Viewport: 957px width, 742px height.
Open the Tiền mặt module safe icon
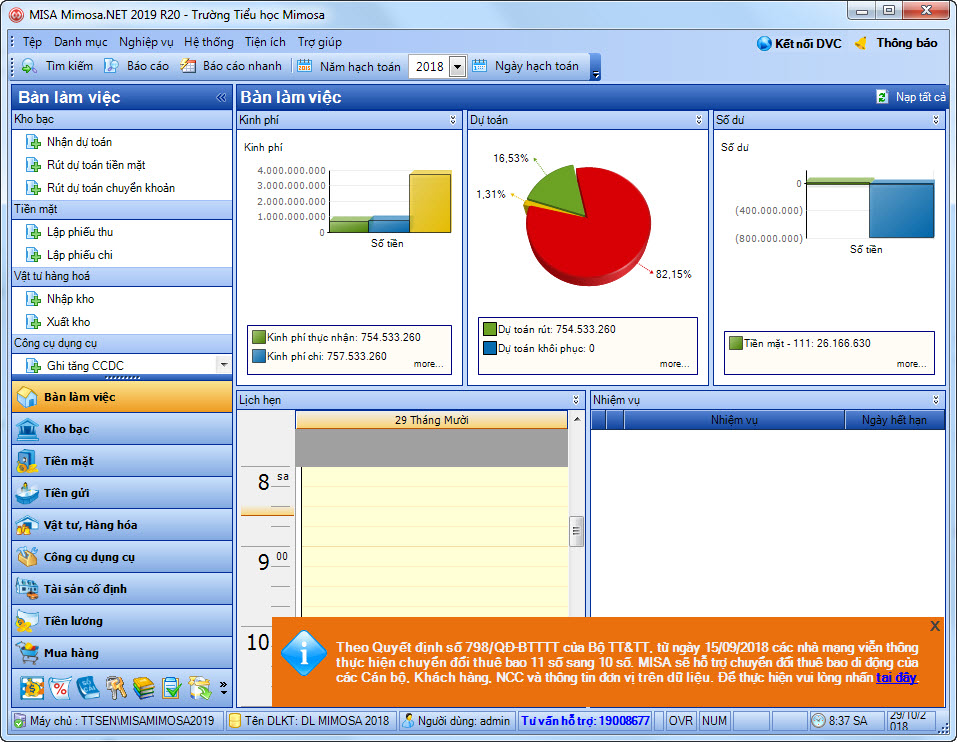[27, 461]
